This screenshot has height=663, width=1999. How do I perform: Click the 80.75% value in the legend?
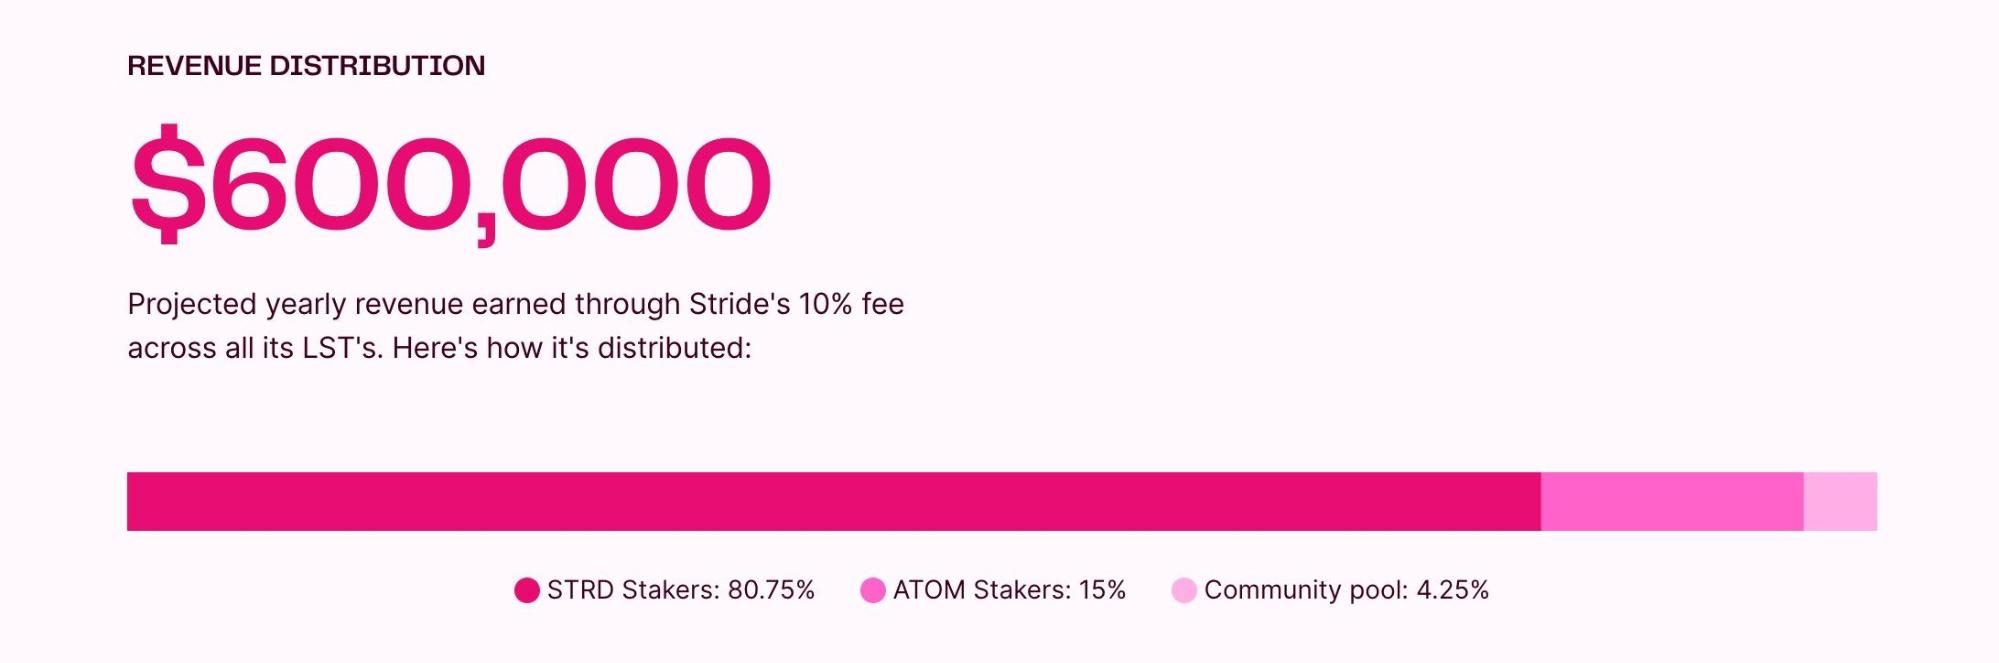pos(771,590)
